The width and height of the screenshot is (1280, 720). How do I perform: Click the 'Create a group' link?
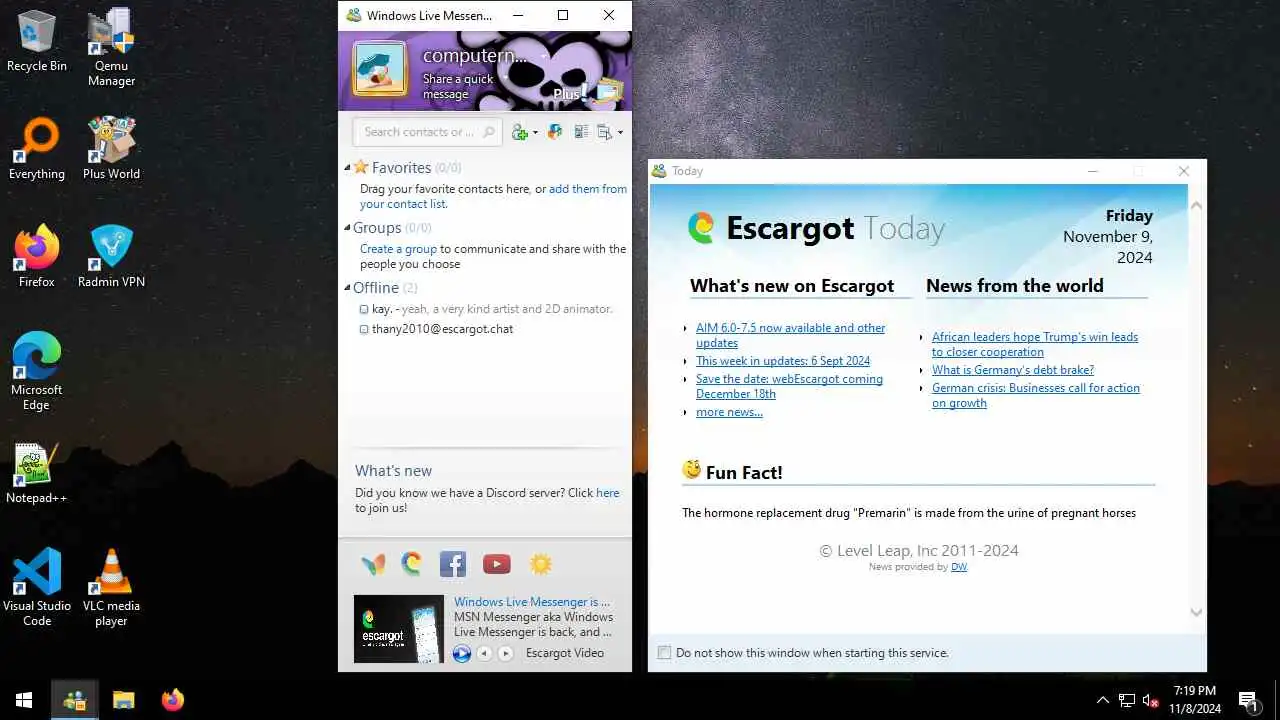[398, 249]
